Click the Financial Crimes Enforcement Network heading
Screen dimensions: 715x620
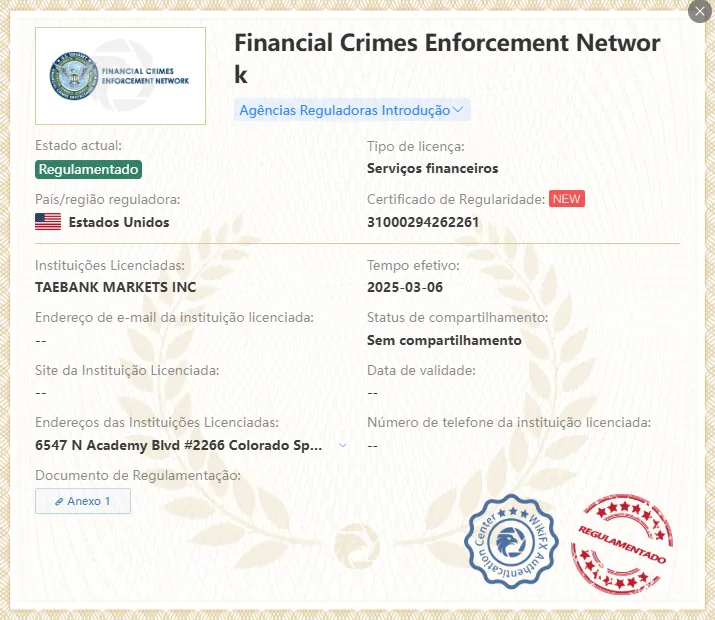[x=447, y=59]
